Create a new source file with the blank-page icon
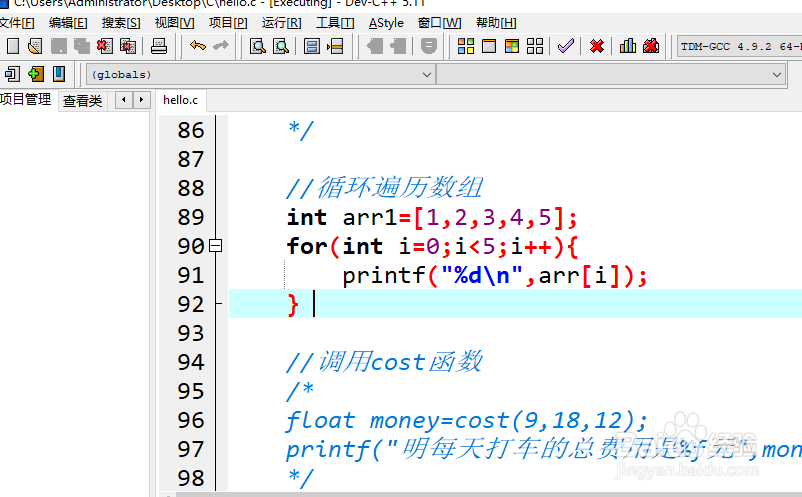 [x=13, y=47]
